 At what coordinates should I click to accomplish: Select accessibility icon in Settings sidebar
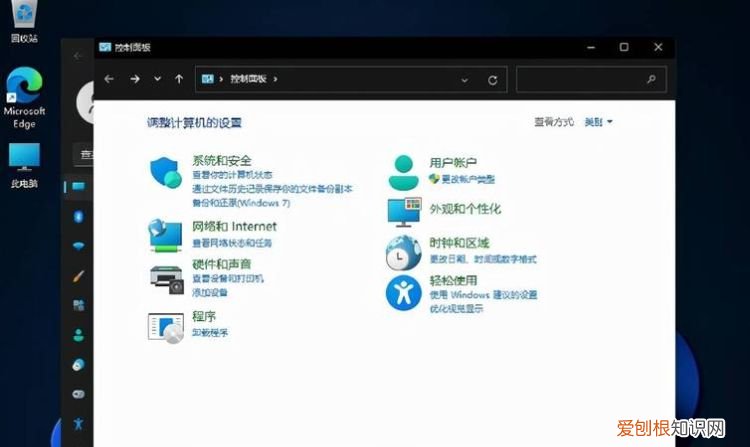[78, 424]
